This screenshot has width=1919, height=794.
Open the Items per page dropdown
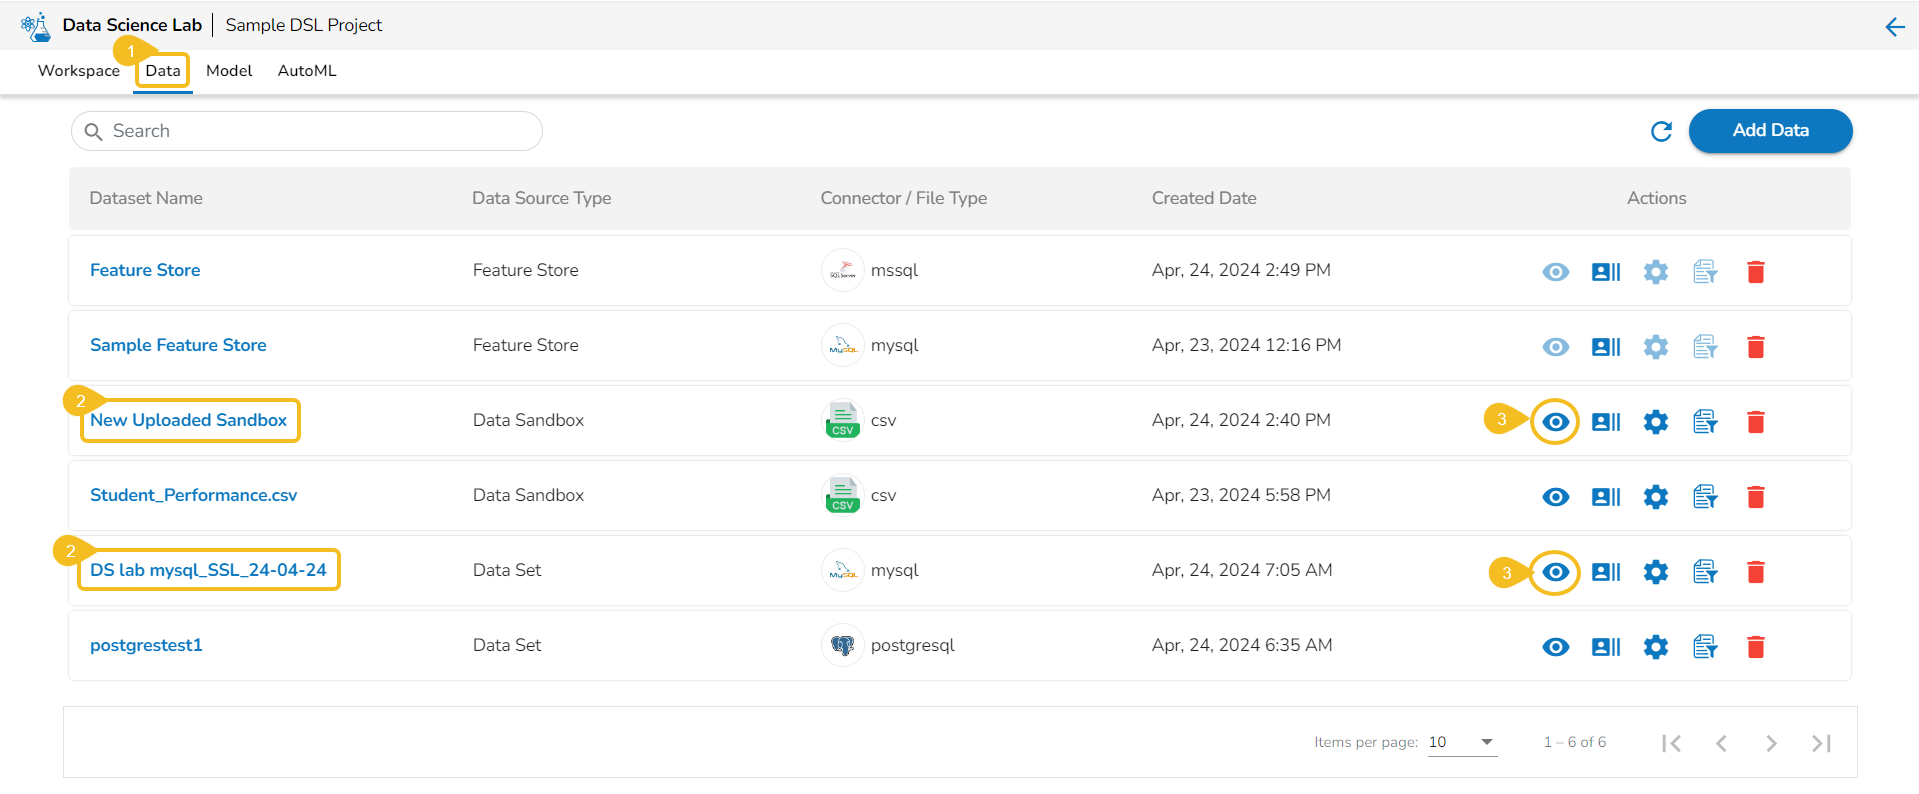[x=1462, y=742]
